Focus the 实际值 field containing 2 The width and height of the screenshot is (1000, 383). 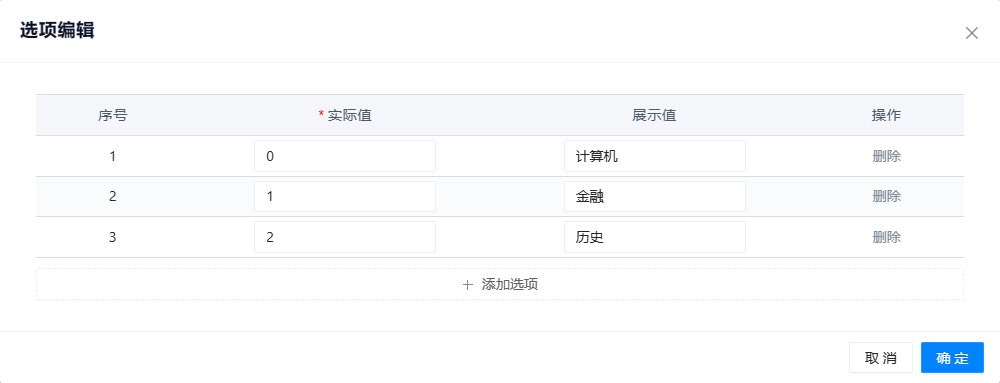tap(344, 237)
